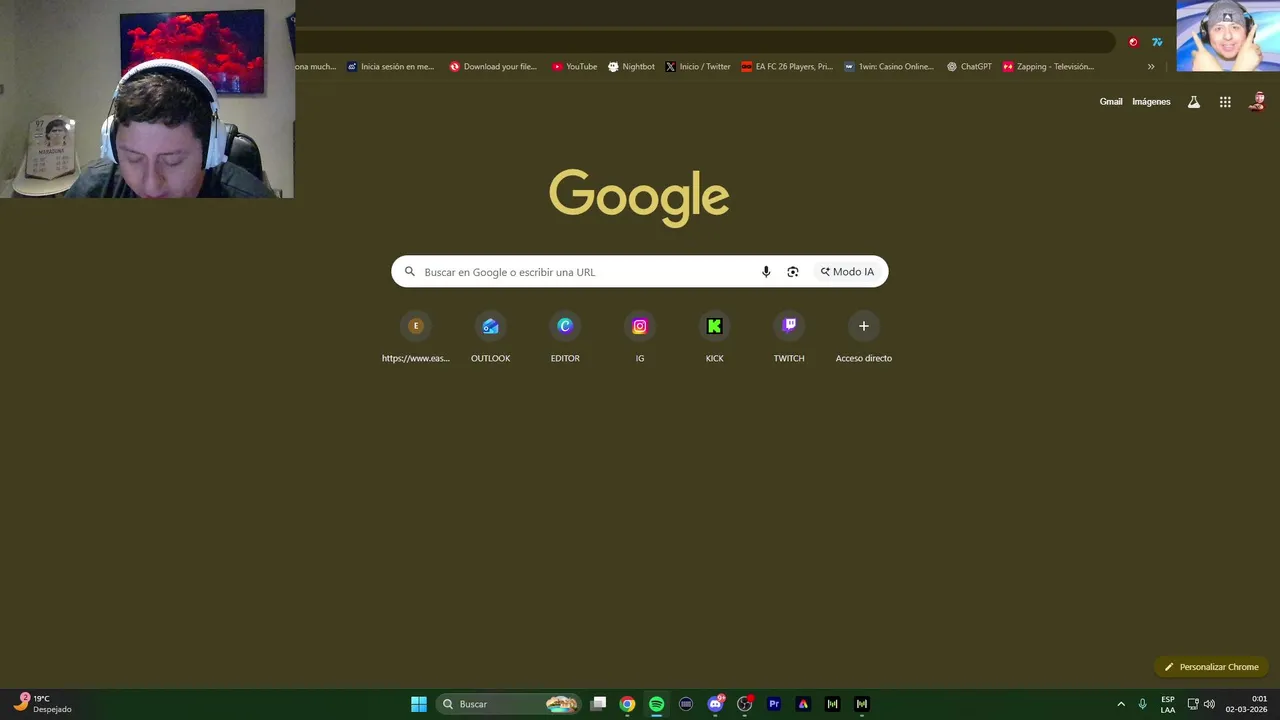The height and width of the screenshot is (720, 1280).
Task: Start a voice search with the microphone icon
Action: [x=766, y=272]
